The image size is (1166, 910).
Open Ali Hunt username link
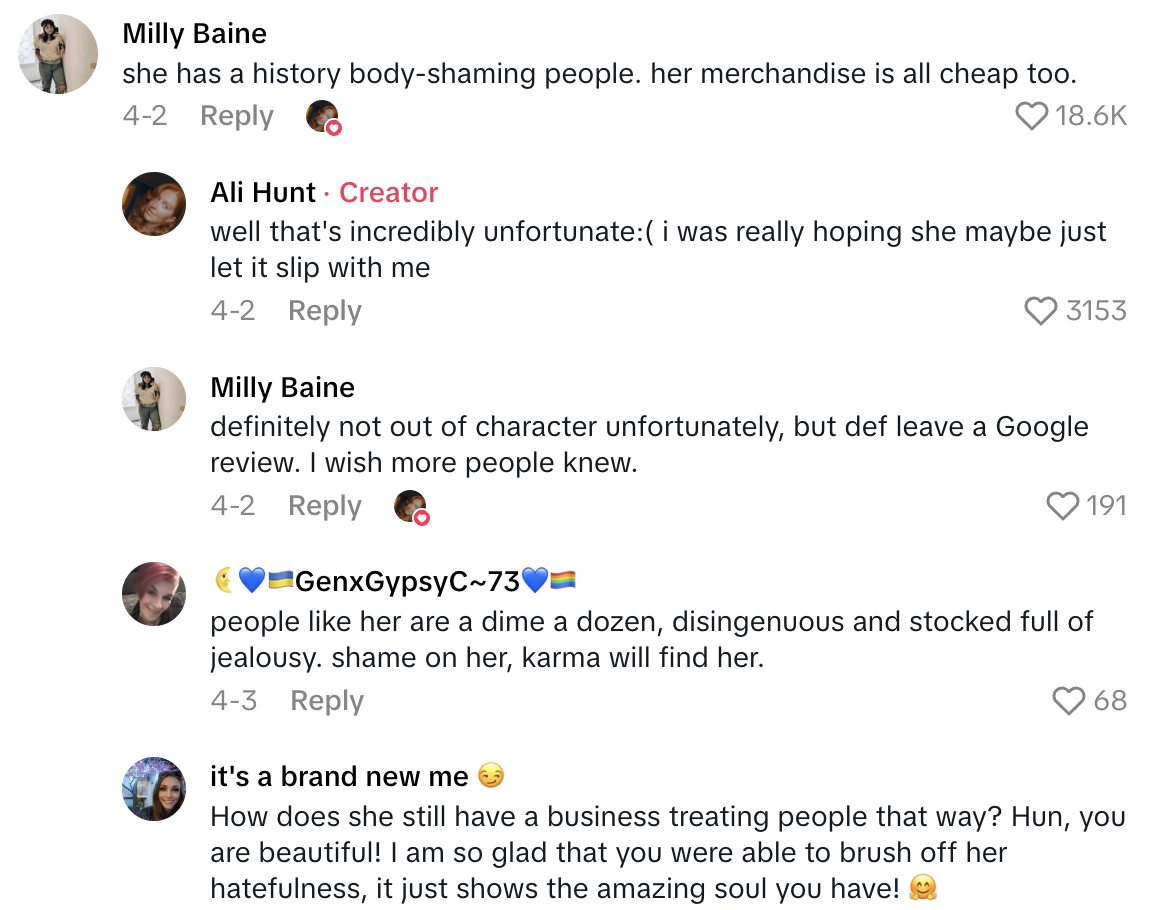[263, 192]
